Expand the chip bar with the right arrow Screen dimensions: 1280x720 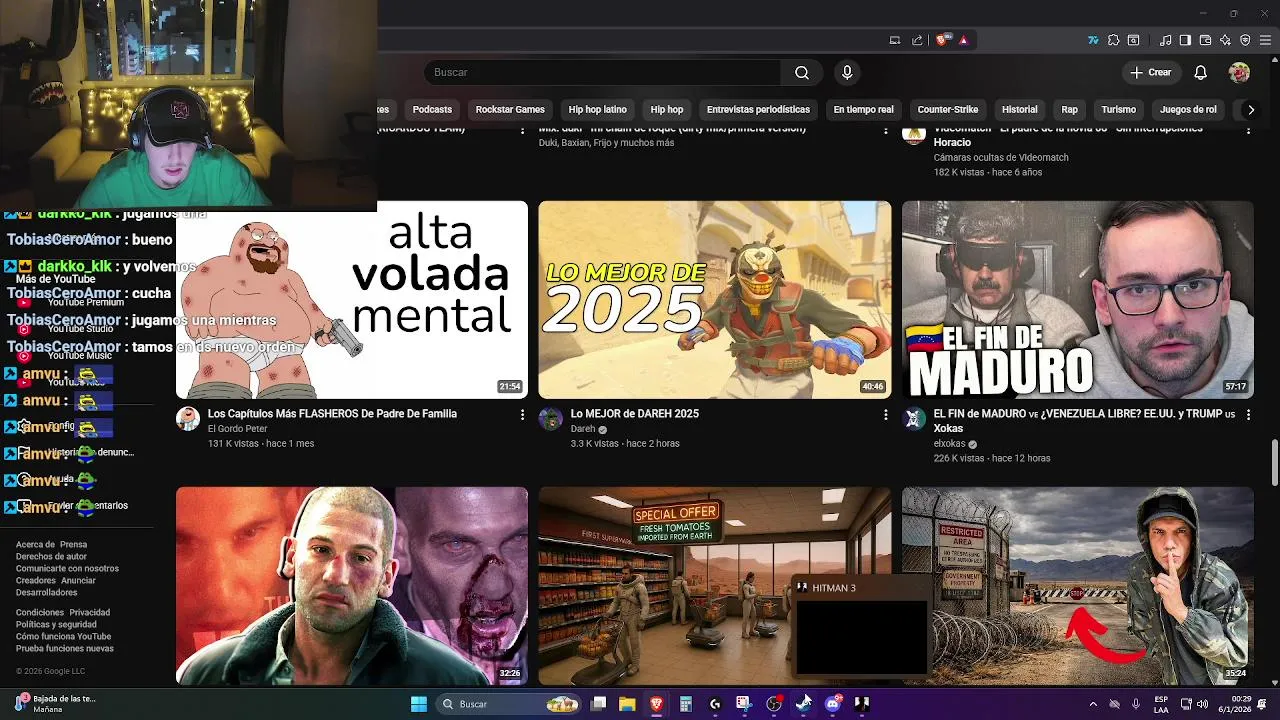[1250, 109]
